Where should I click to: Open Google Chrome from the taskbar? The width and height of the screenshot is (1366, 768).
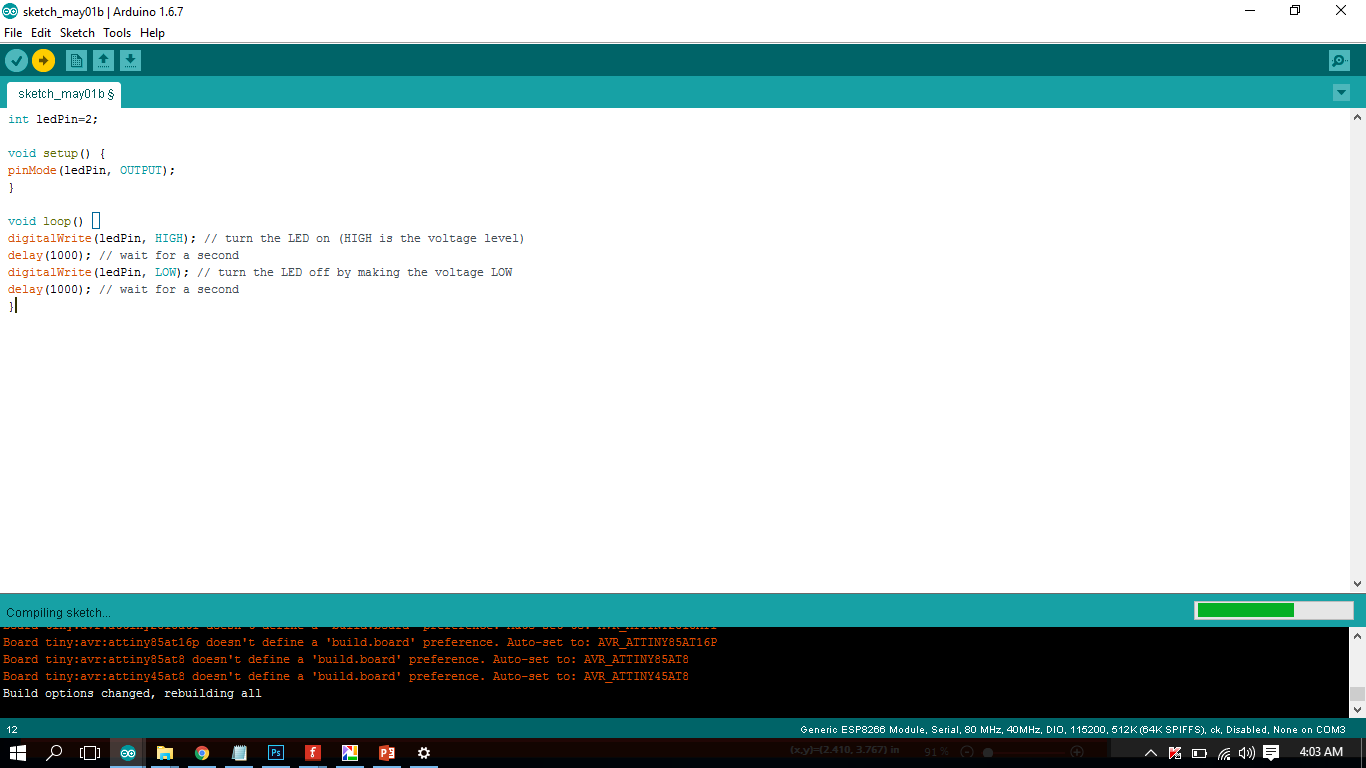pyautogui.click(x=202, y=753)
